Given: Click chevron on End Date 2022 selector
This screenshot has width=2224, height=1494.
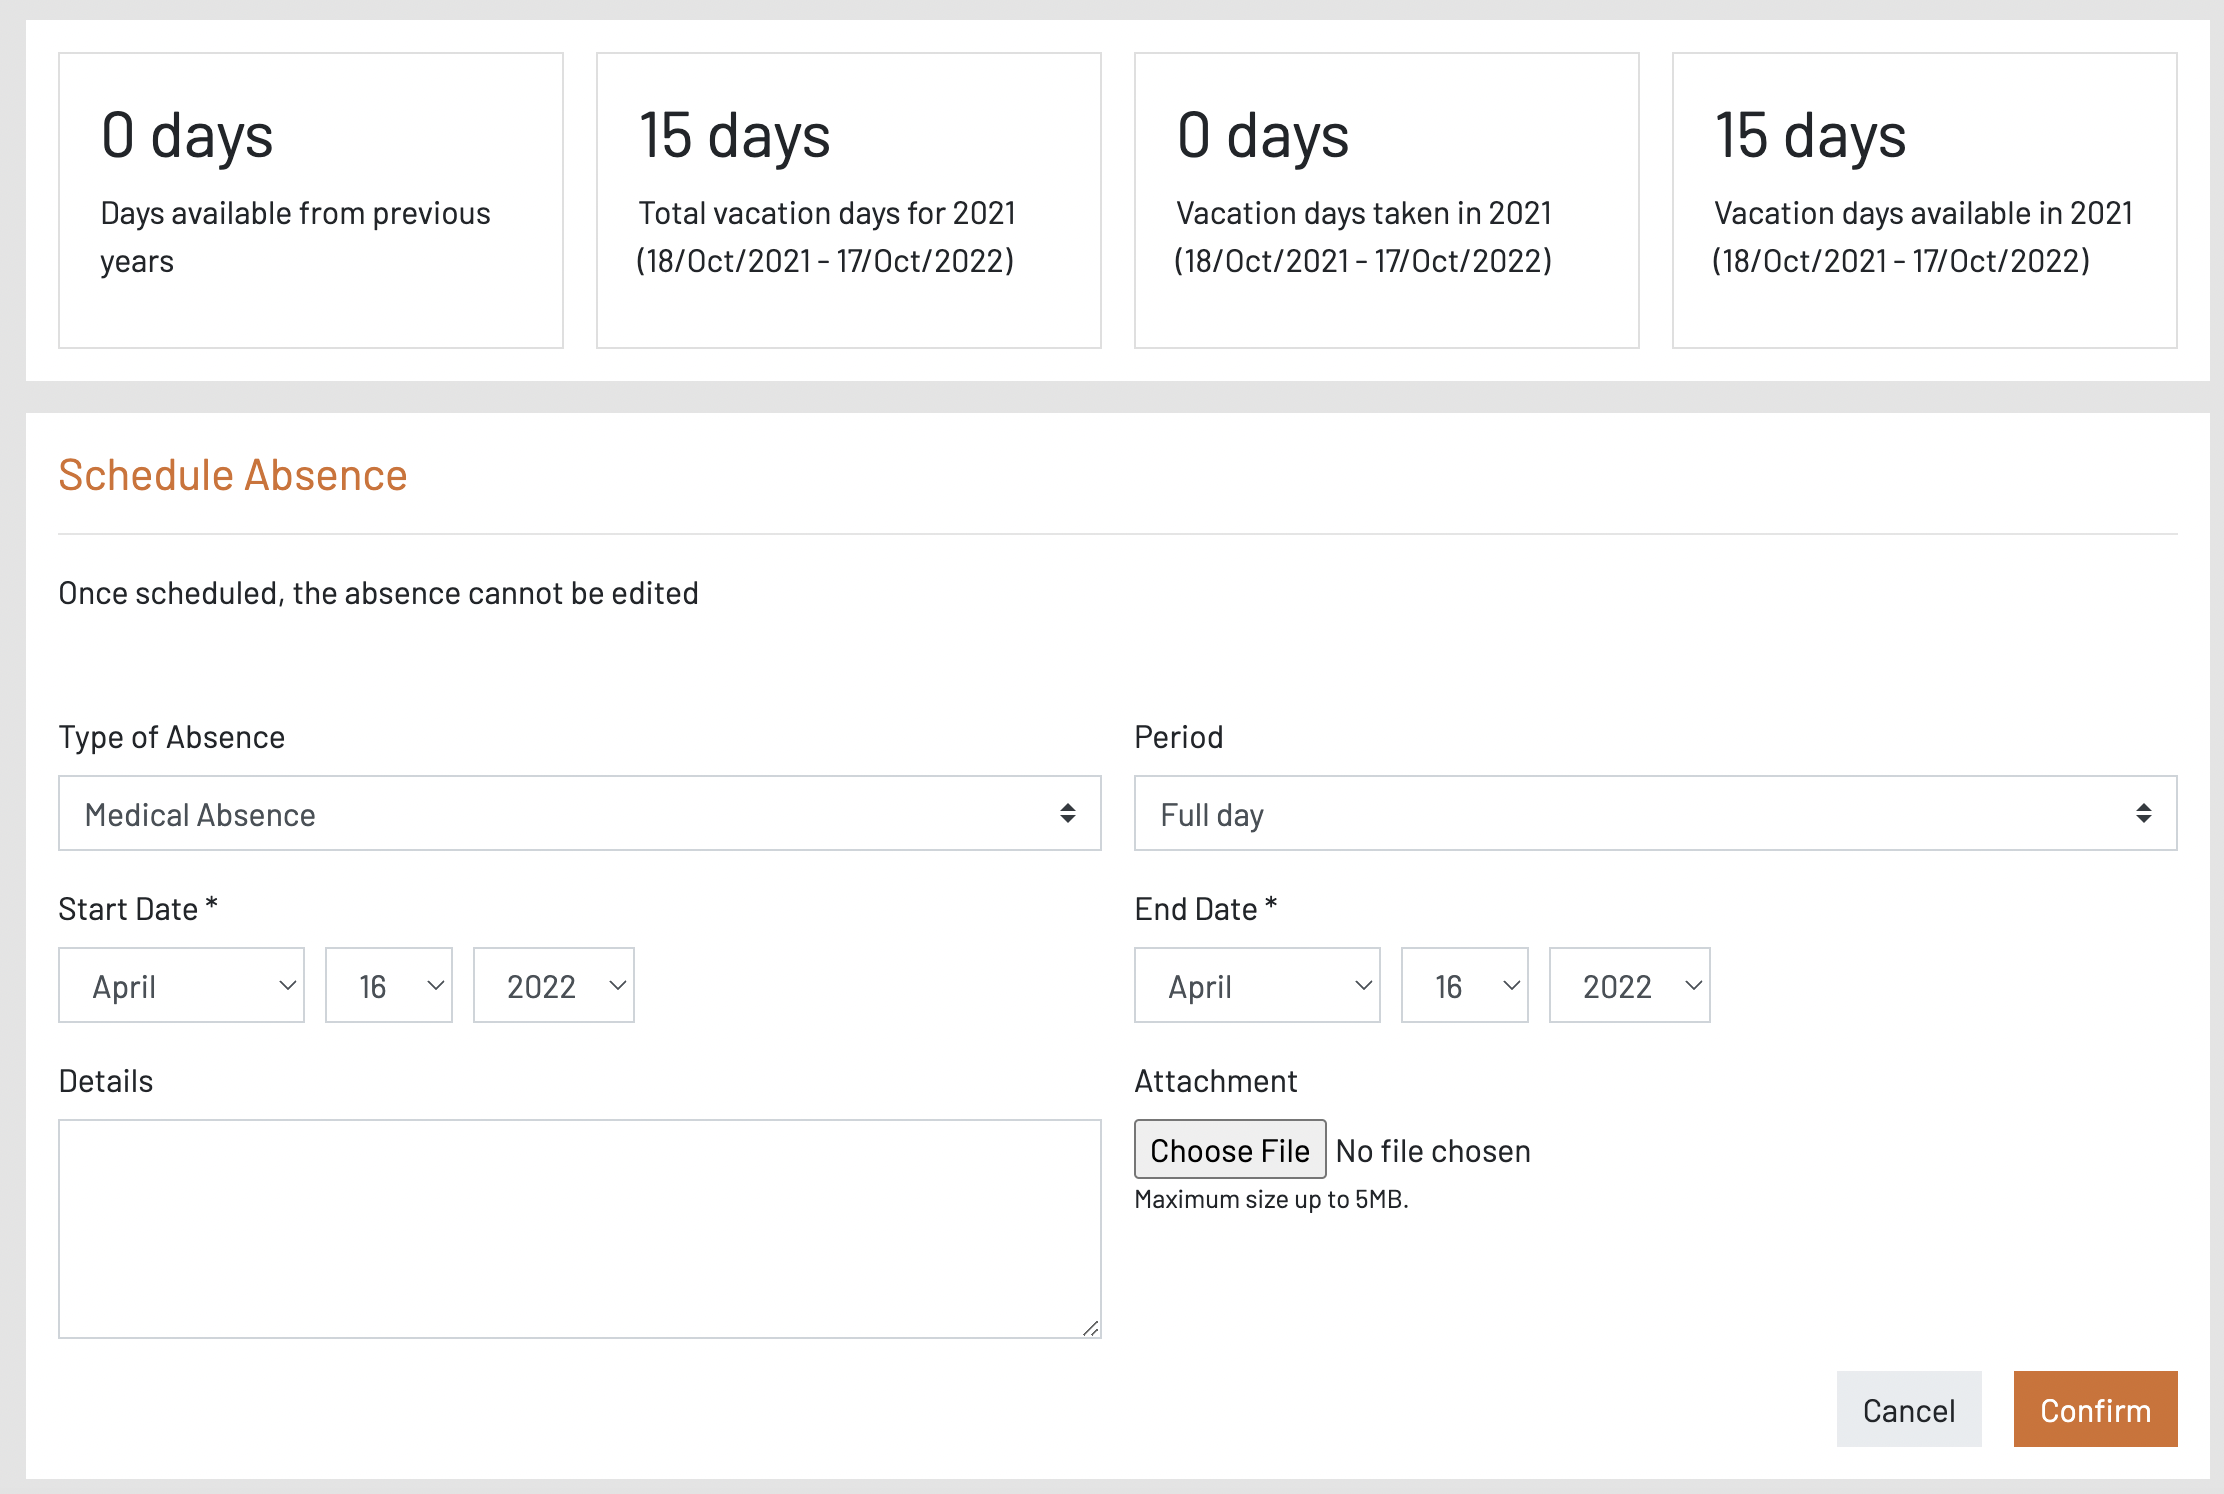Looking at the screenshot, I should click(1693, 985).
